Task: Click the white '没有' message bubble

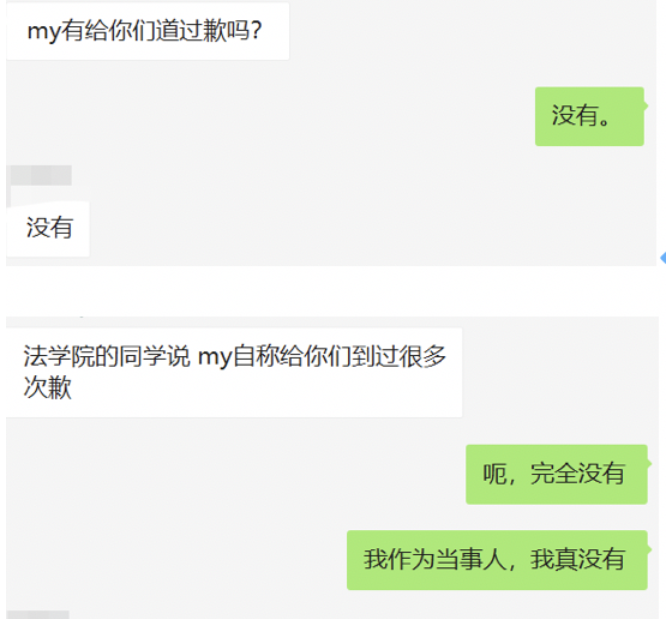Action: pos(48,229)
